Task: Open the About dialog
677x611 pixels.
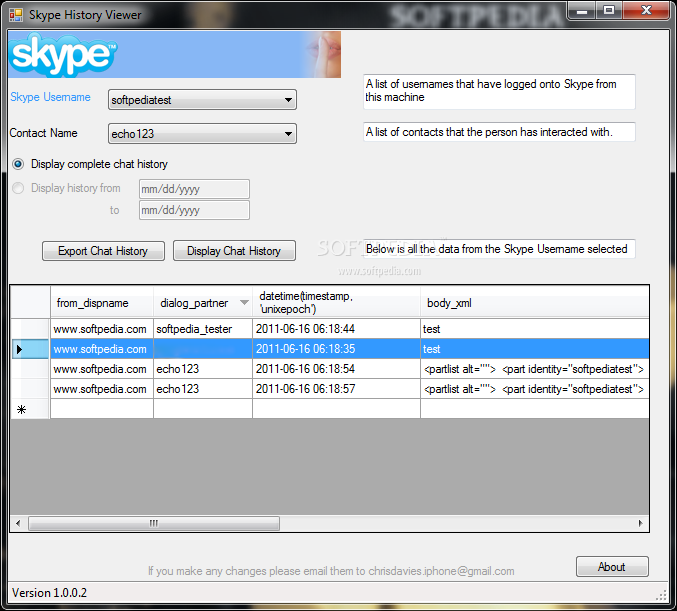Action: [x=612, y=567]
